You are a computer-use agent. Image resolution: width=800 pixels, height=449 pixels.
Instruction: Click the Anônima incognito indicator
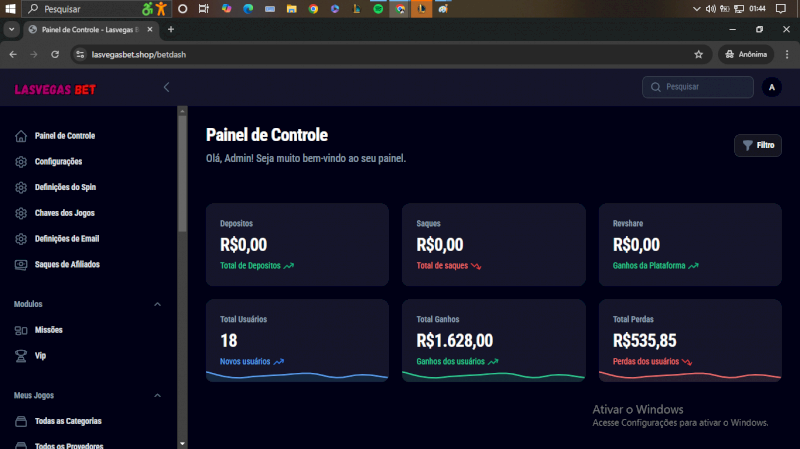tap(746, 55)
